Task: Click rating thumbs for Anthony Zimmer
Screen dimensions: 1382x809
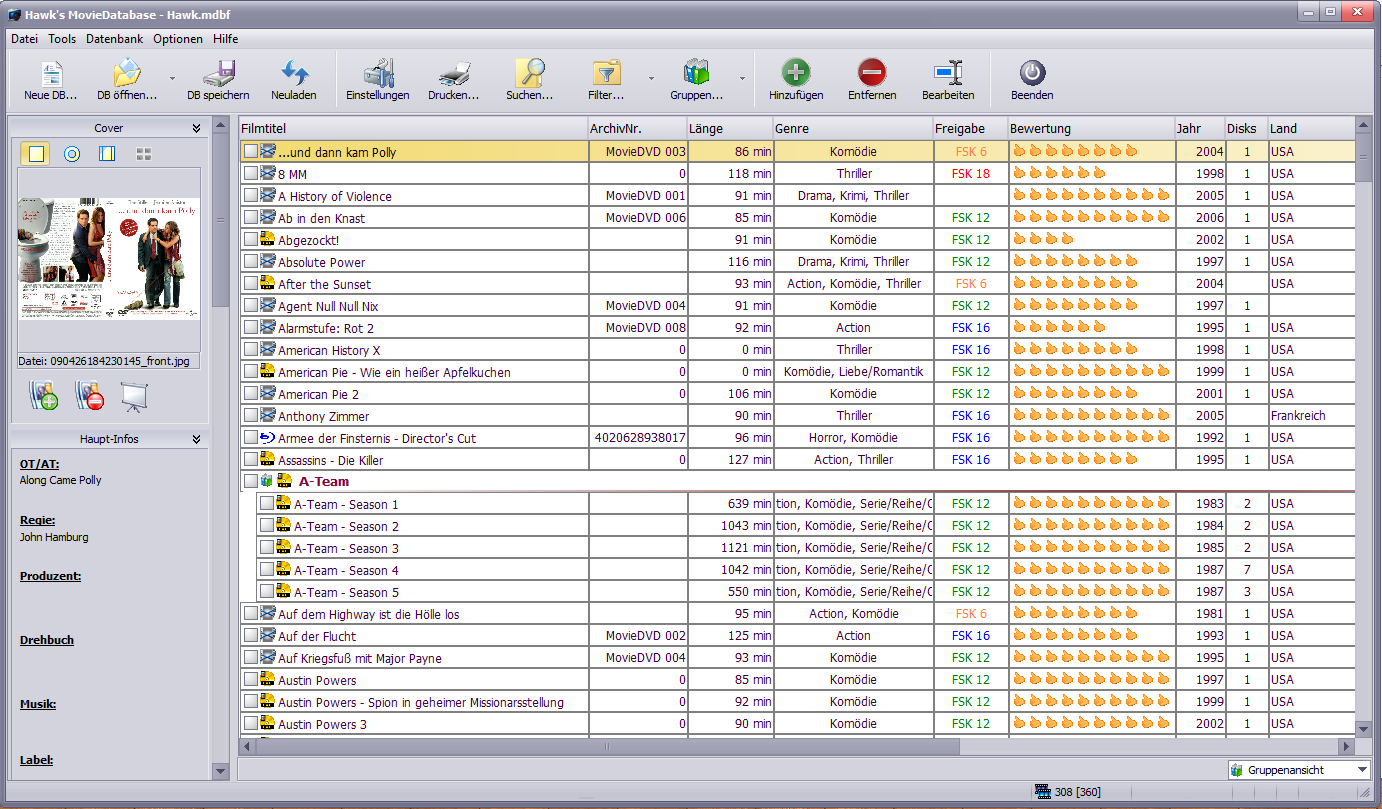Action: coord(1091,416)
